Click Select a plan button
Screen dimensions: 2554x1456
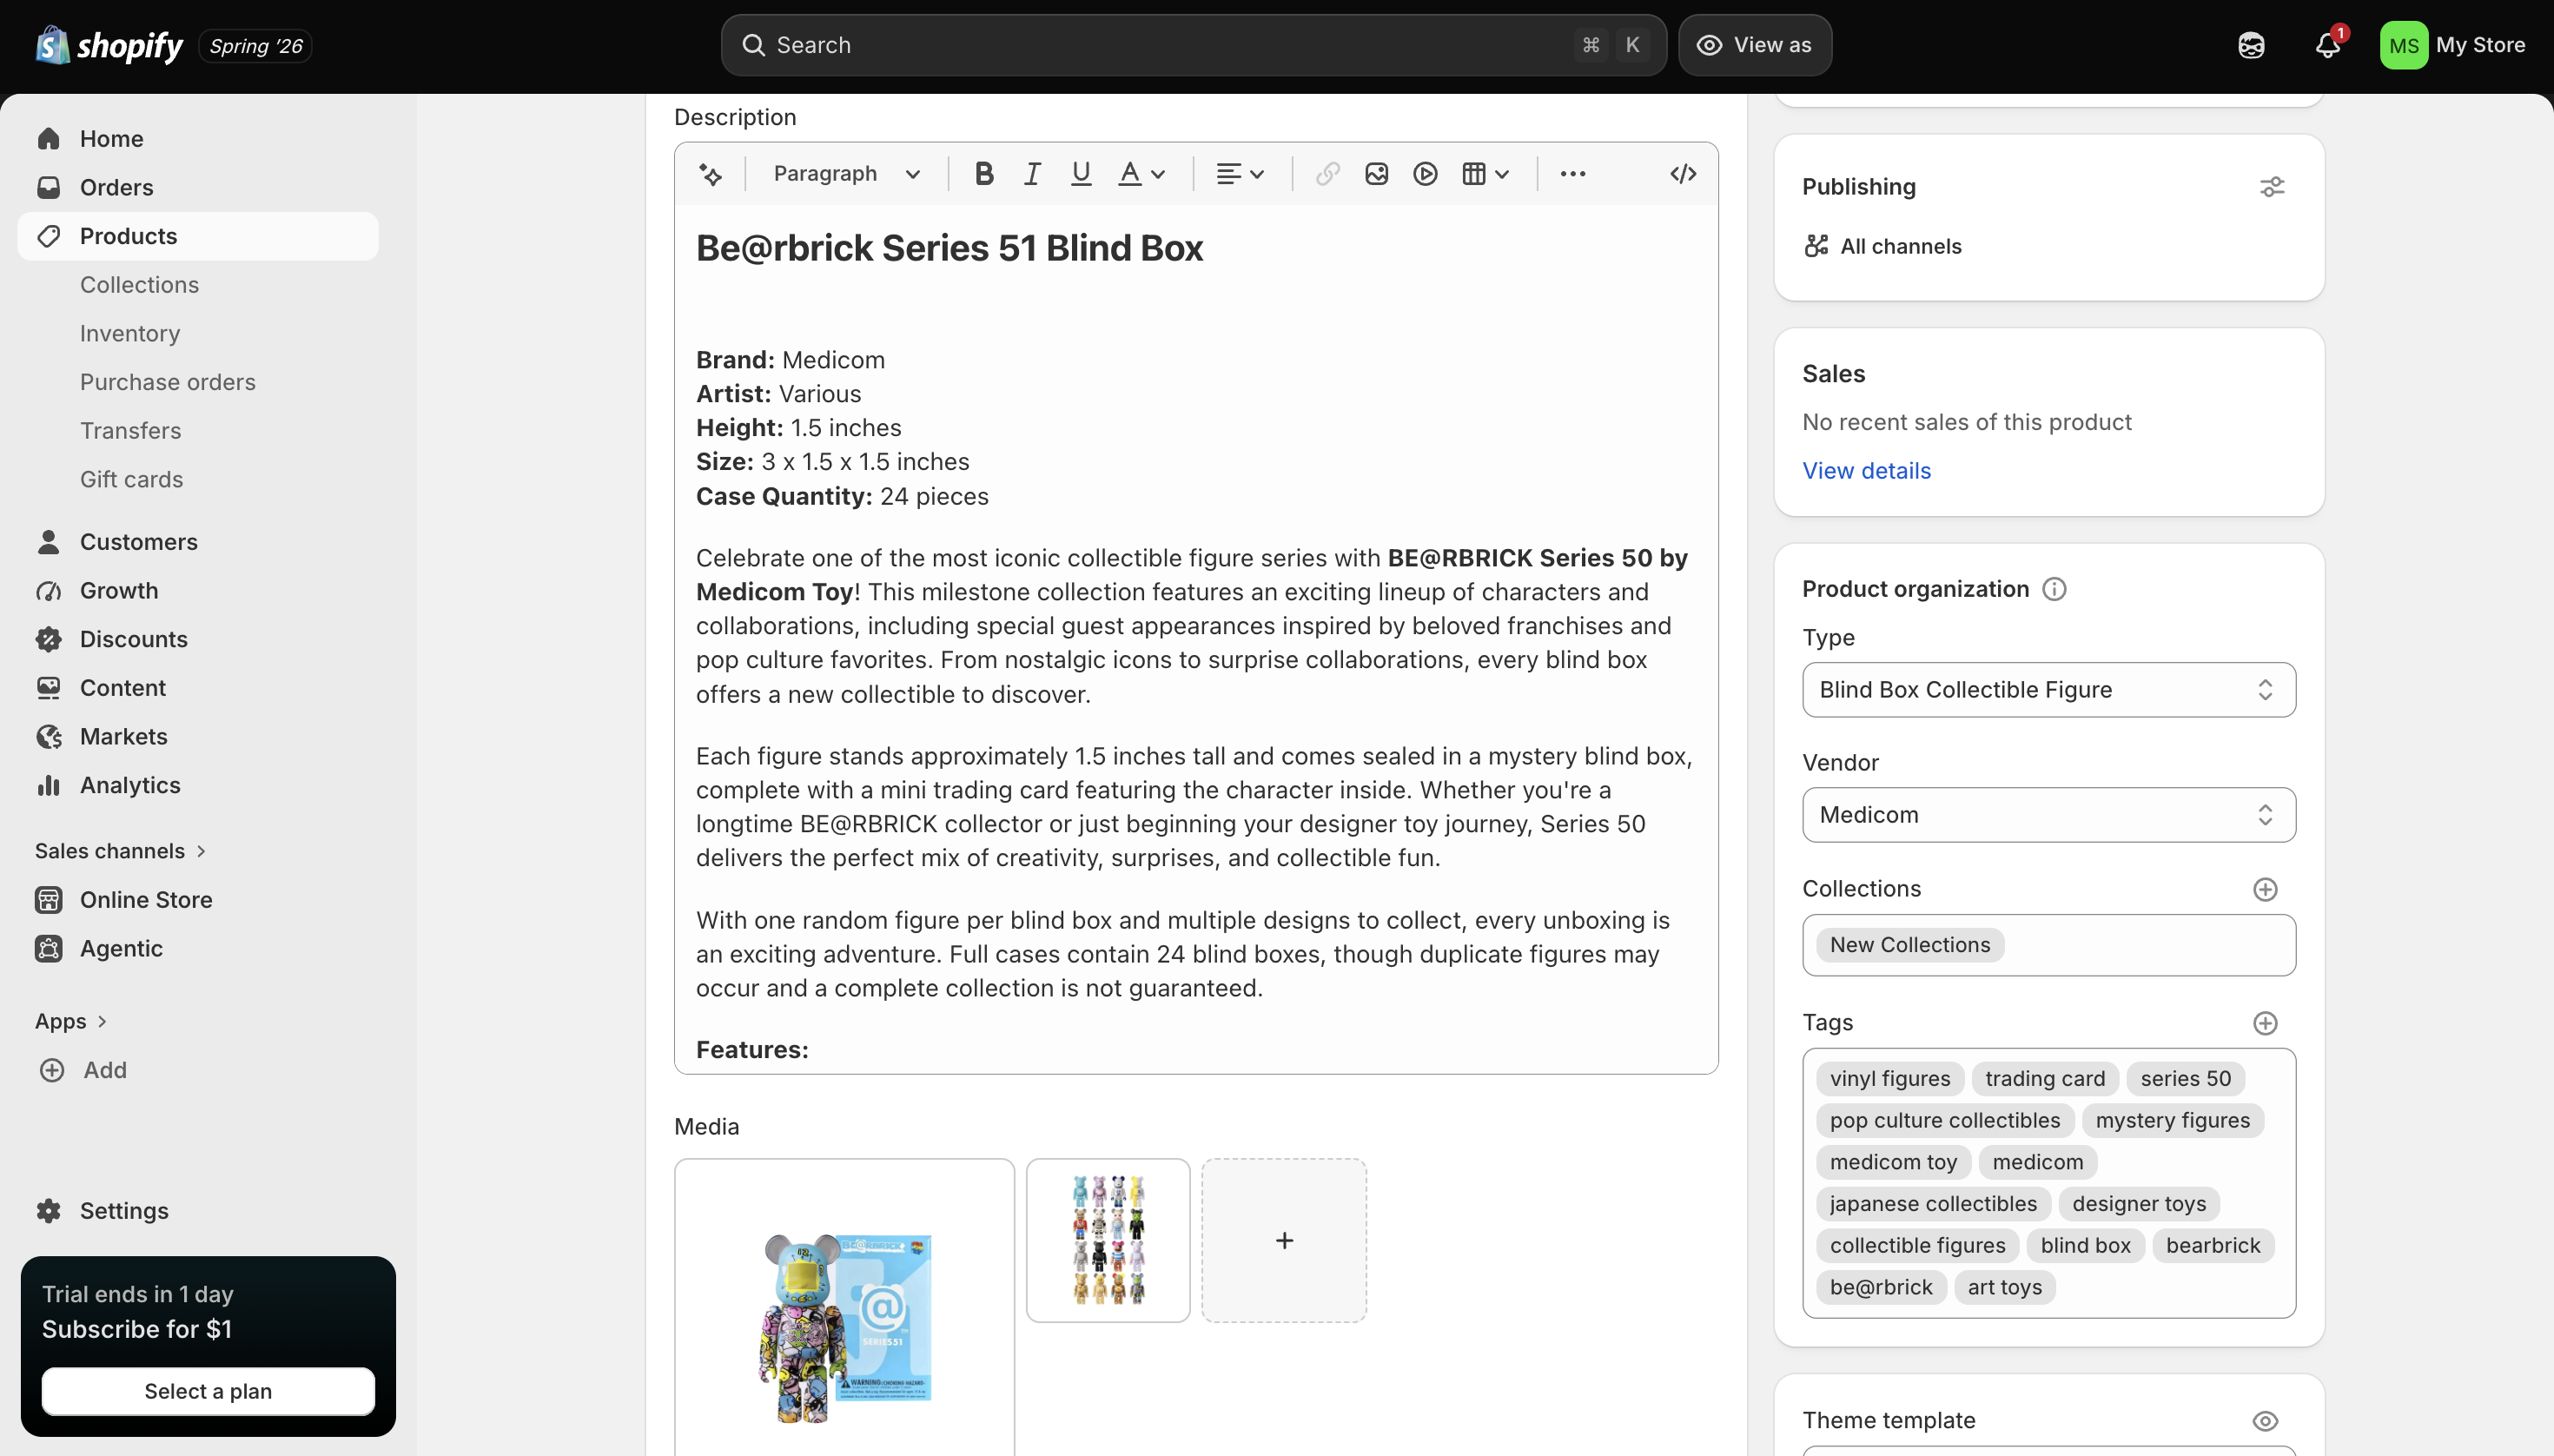pos(208,1391)
